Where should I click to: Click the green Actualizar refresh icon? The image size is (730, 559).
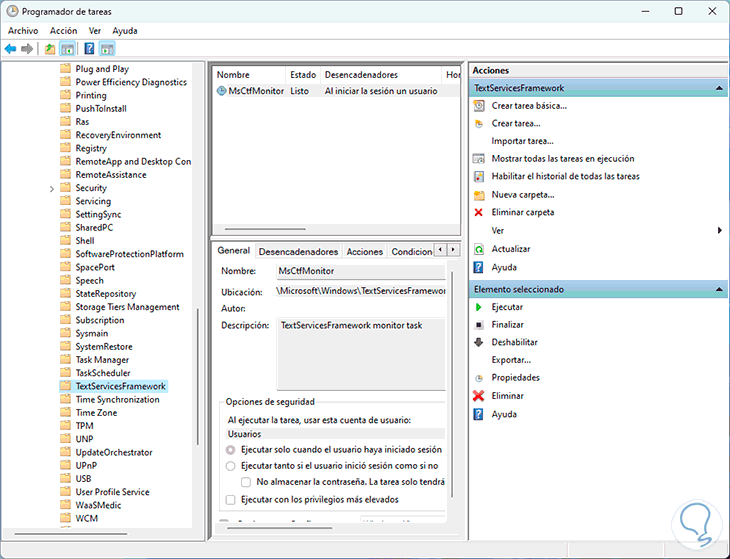click(479, 249)
